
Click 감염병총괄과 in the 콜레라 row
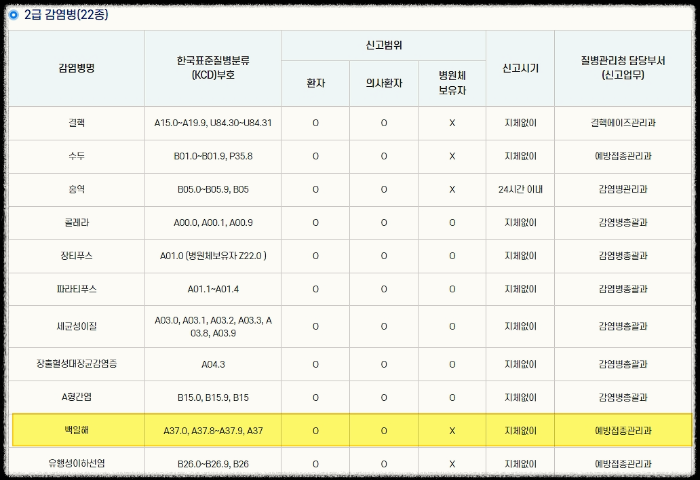point(623,222)
